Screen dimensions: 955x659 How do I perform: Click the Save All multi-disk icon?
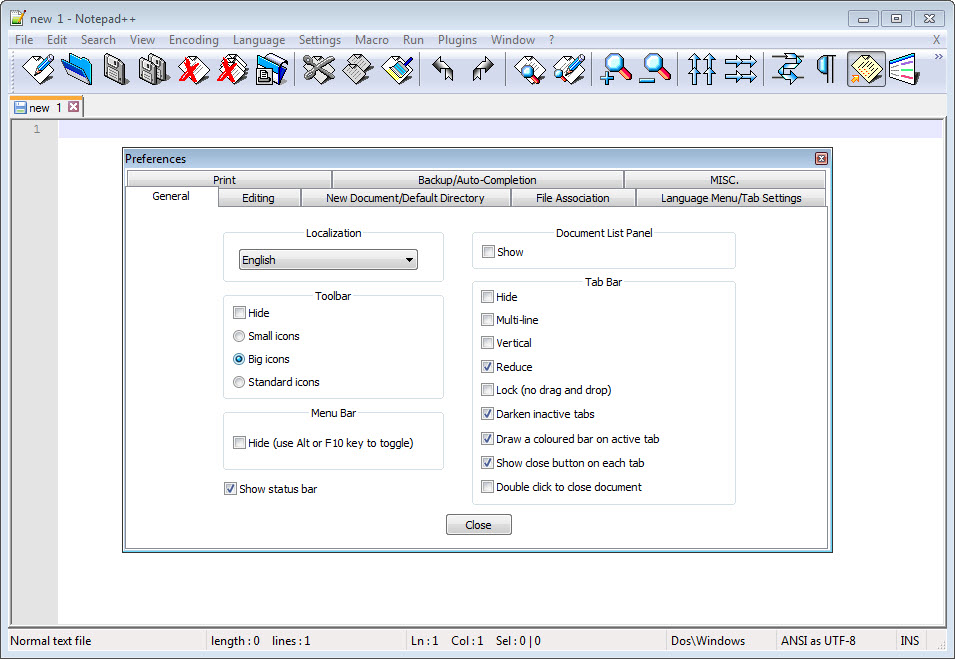(x=155, y=69)
